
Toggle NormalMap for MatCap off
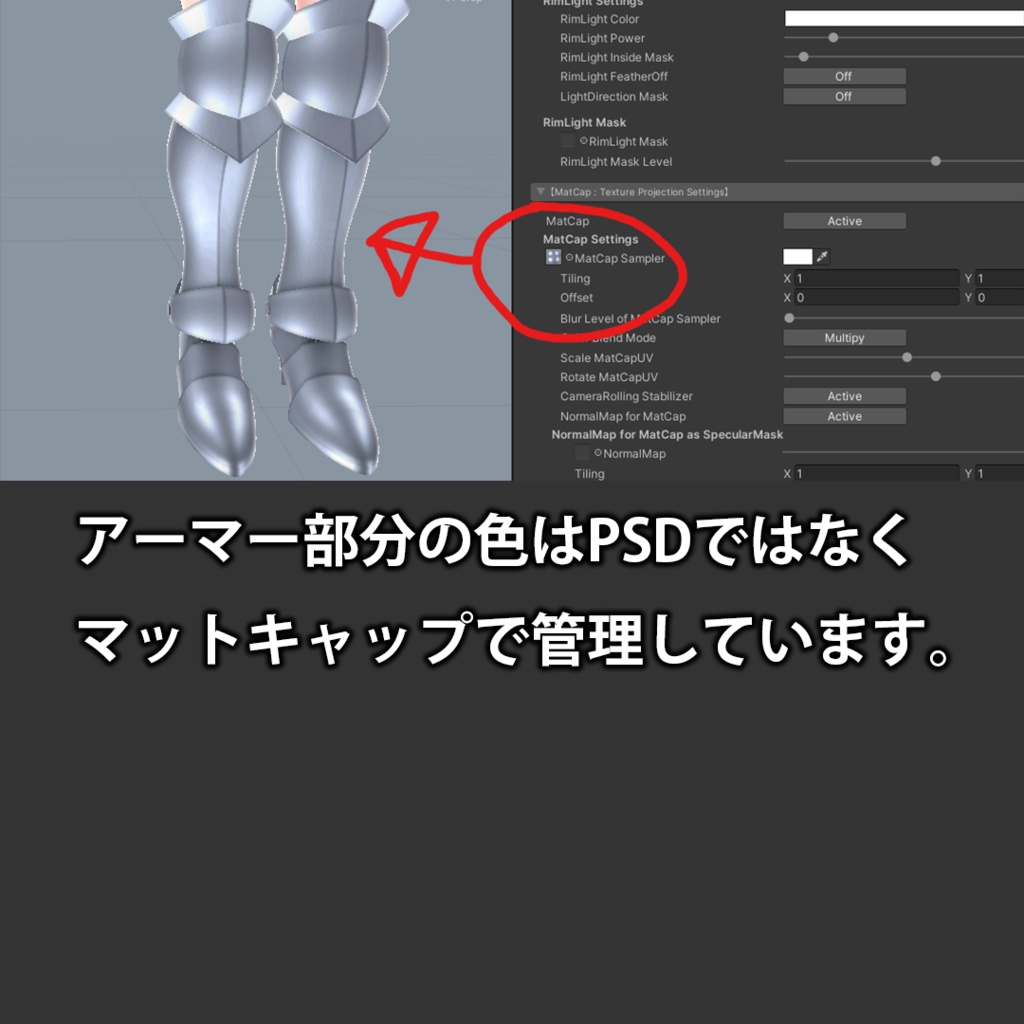(x=843, y=415)
